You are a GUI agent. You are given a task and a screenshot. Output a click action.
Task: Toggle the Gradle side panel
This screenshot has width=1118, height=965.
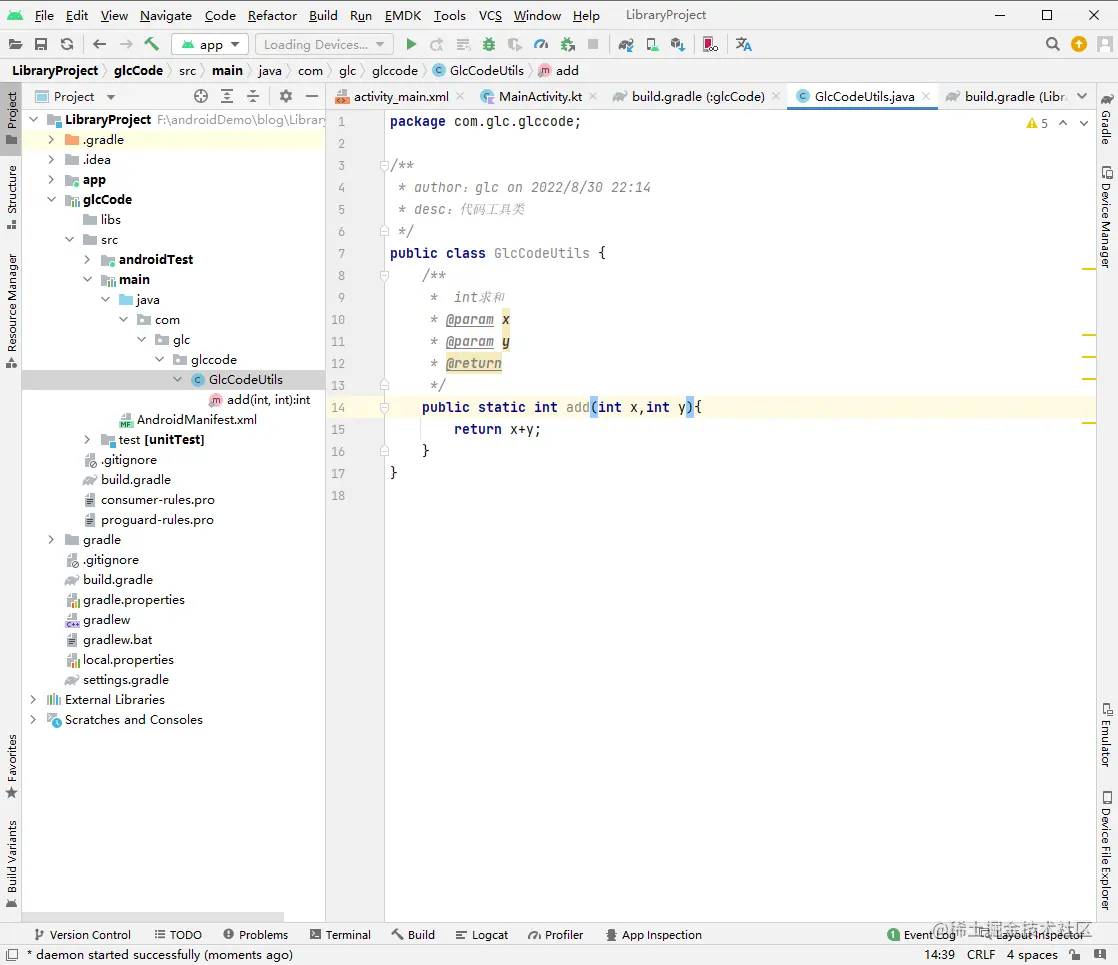1106,118
